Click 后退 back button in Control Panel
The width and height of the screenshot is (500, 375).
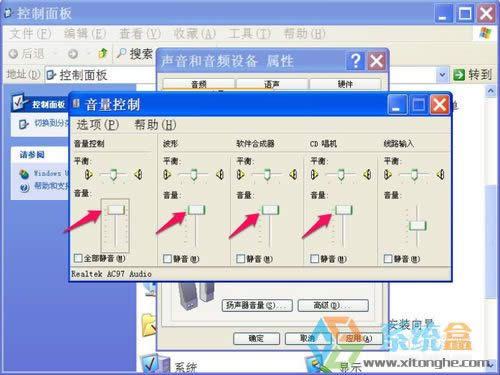pos(27,54)
